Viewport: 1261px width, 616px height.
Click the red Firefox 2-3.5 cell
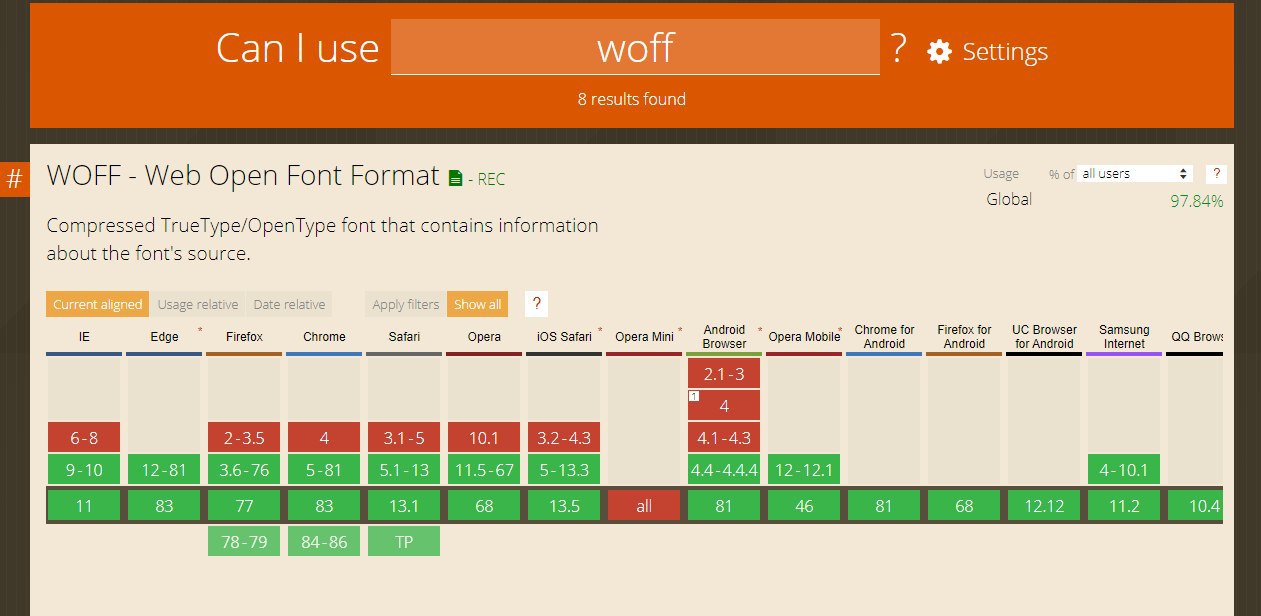tap(244, 437)
